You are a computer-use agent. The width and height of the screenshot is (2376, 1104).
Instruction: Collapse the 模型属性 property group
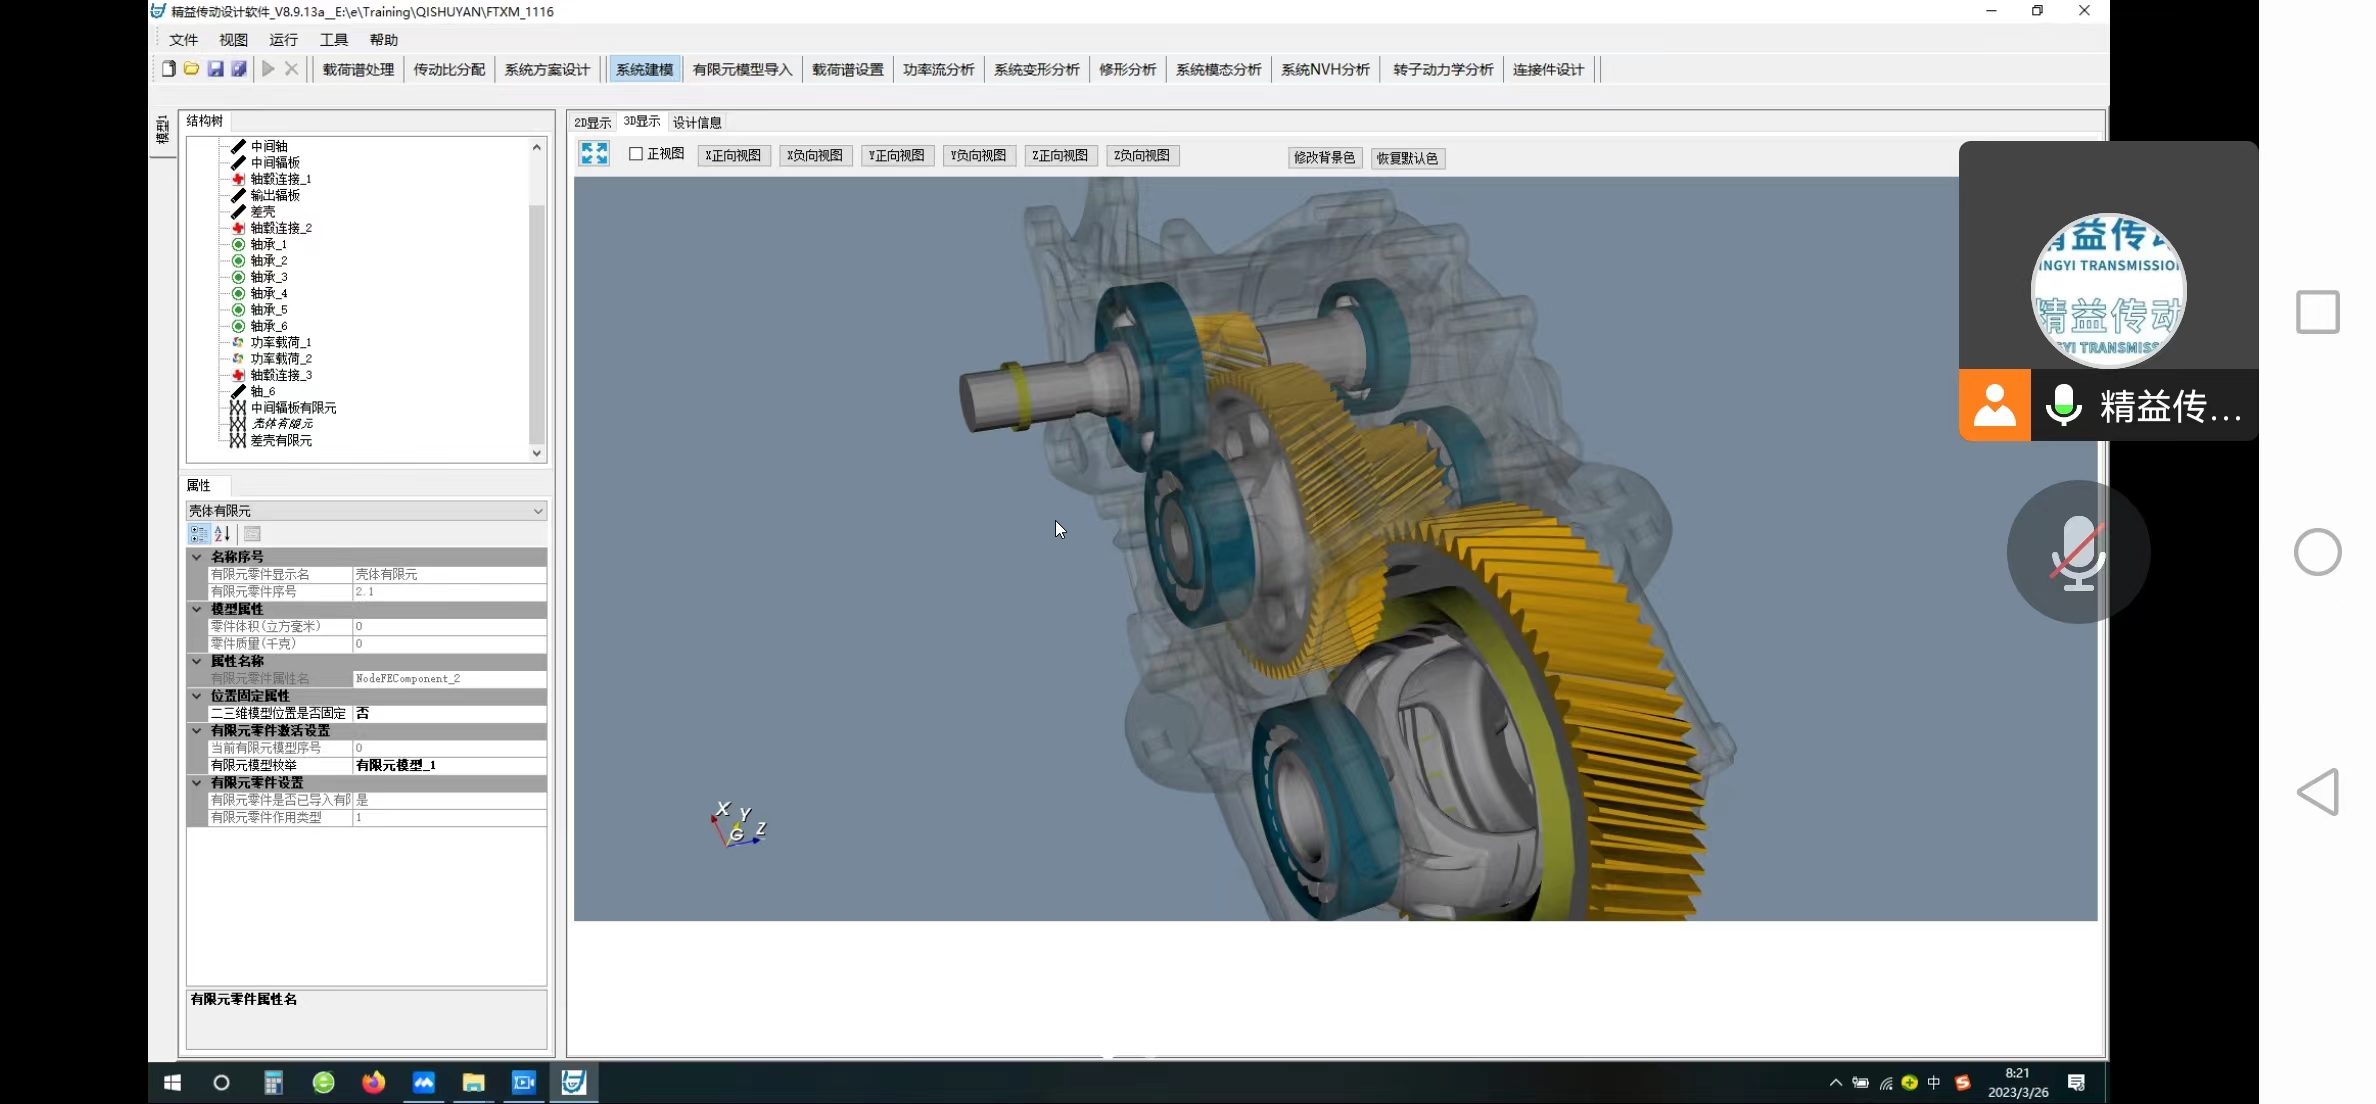(197, 609)
